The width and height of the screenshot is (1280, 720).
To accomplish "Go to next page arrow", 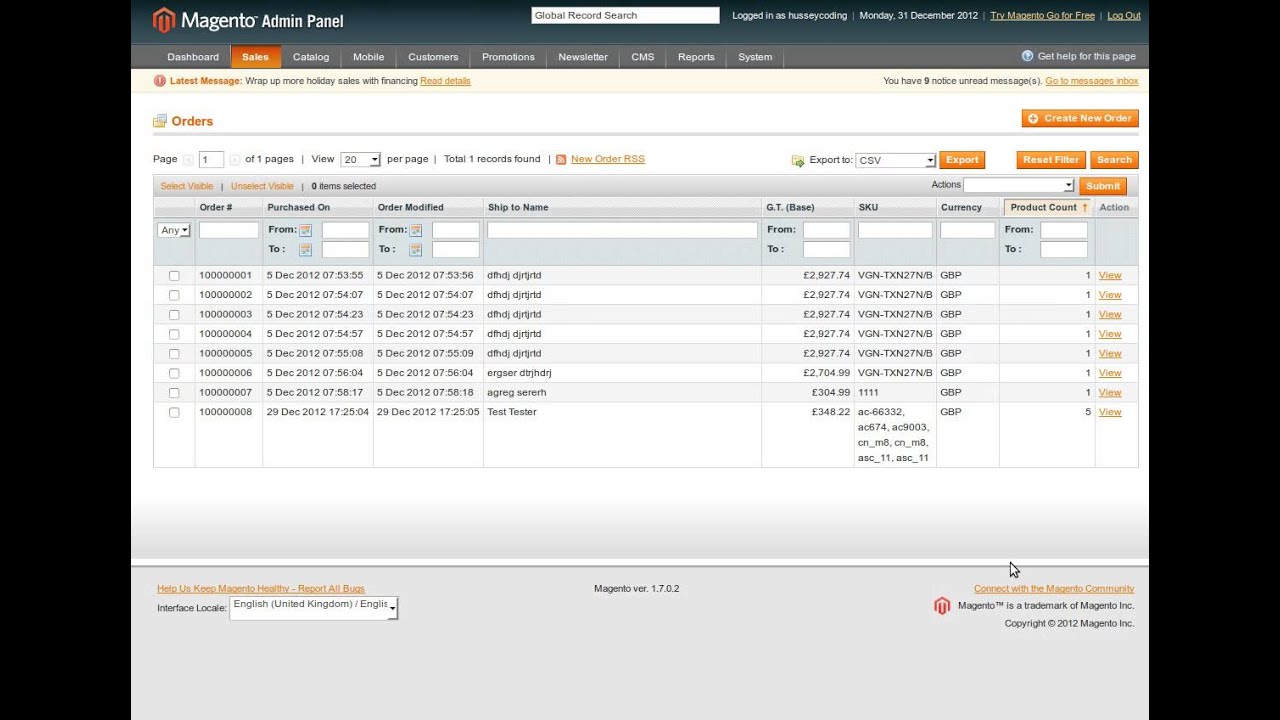I will 234,160.
